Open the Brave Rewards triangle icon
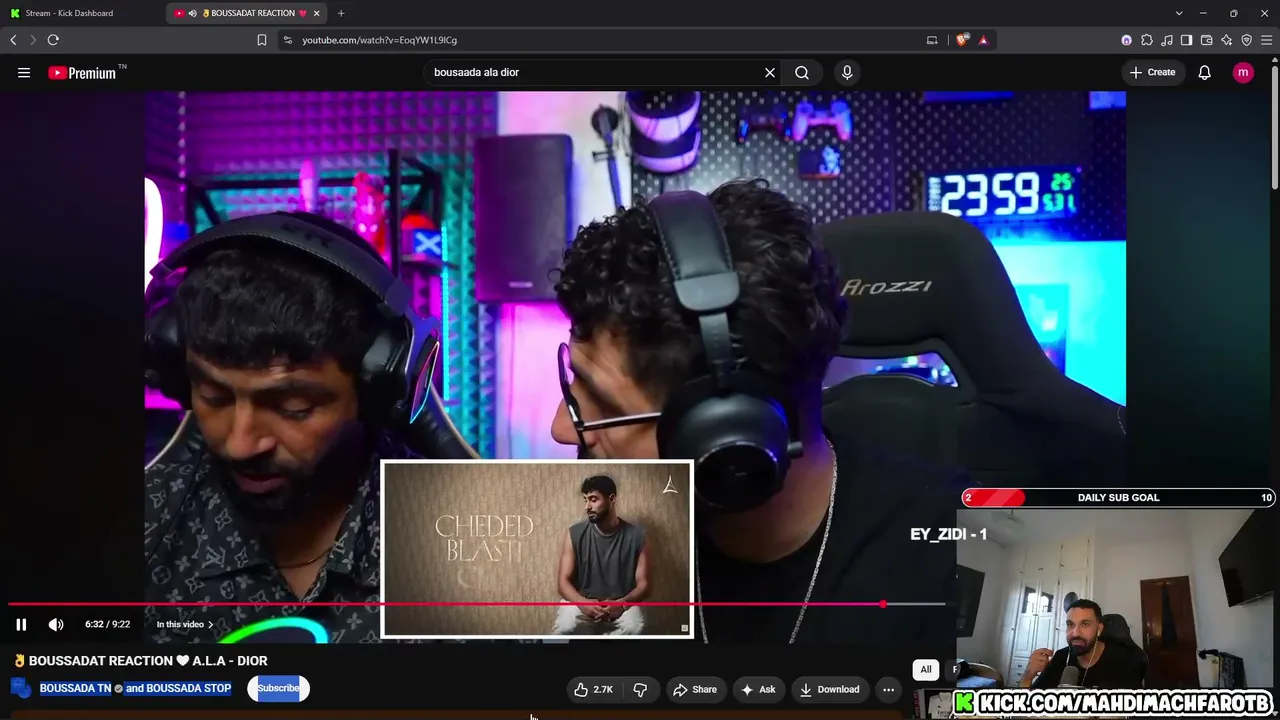Screen dimensions: 1280x720 pyautogui.click(x=983, y=40)
